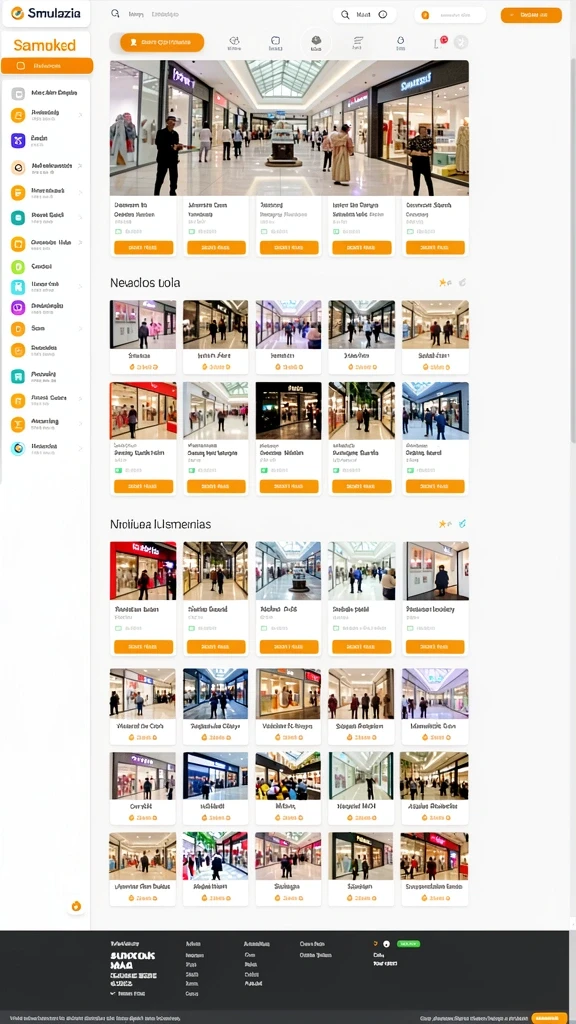Click the orange pill button at header's right end
This screenshot has height=1024, width=576.
[x=531, y=15]
